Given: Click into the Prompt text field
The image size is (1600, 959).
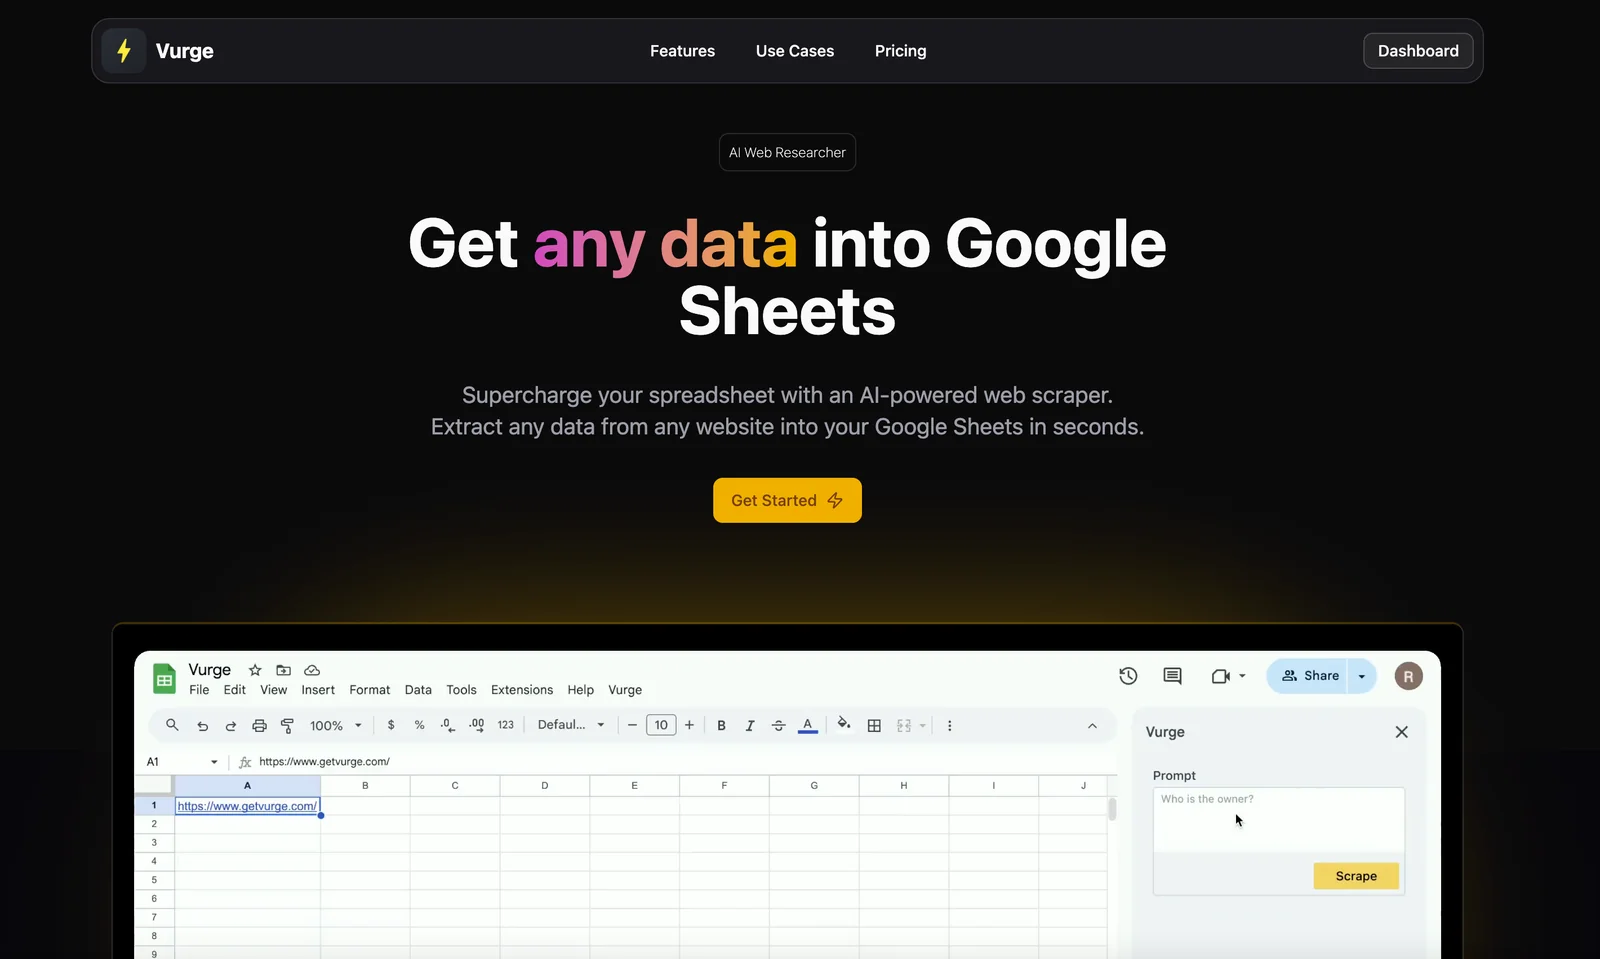Looking at the screenshot, I should [x=1278, y=820].
